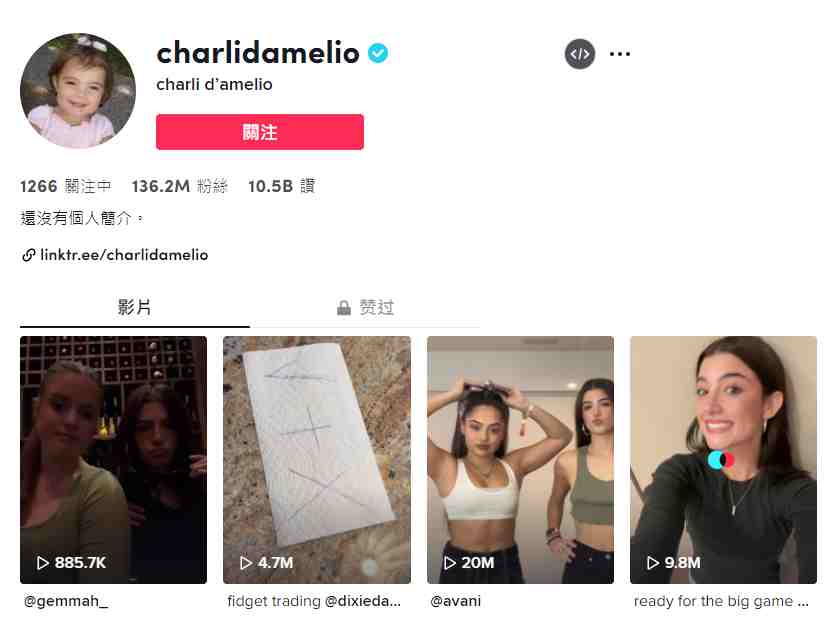Follow charlidamelio with the red button
This screenshot has height=621, width=832.
[260, 132]
